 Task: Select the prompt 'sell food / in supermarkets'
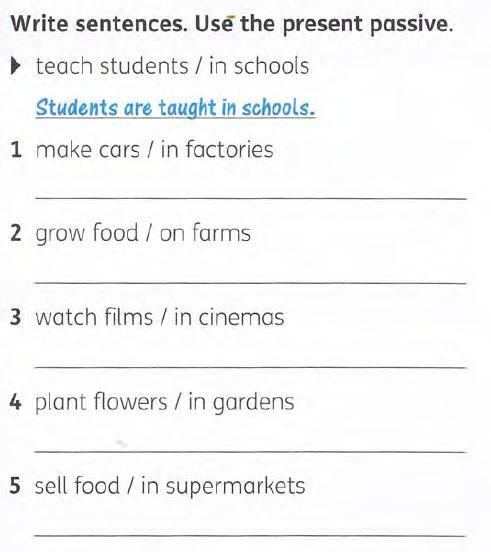tap(170, 487)
